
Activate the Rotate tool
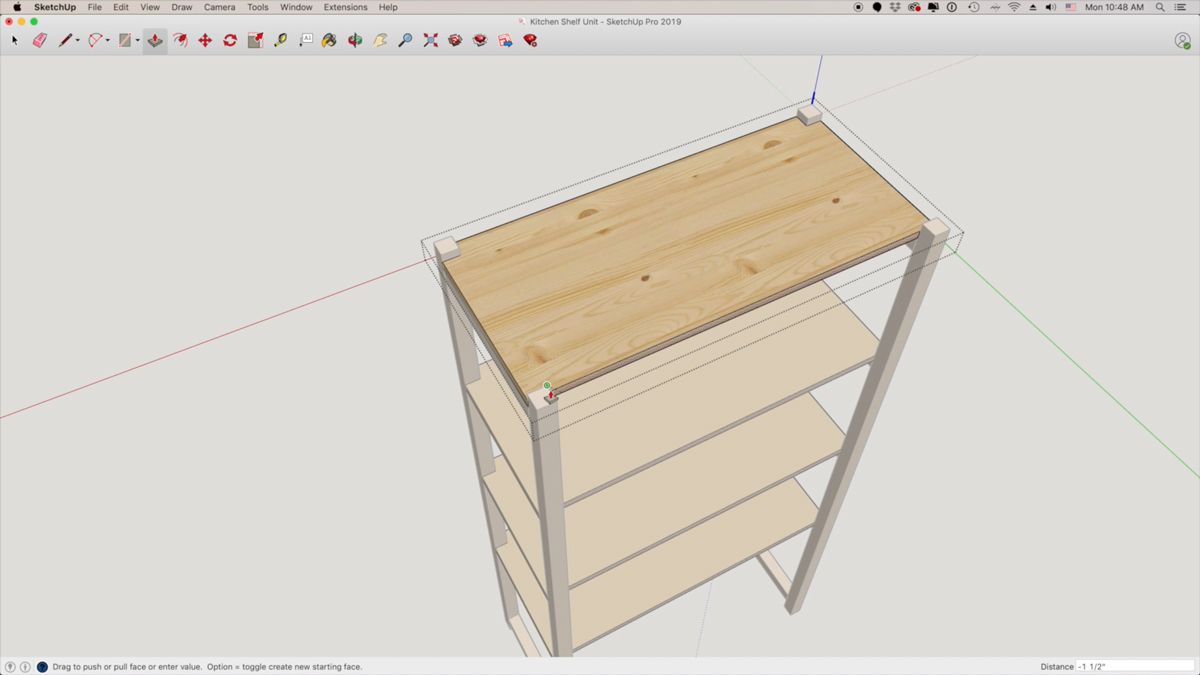tap(228, 40)
